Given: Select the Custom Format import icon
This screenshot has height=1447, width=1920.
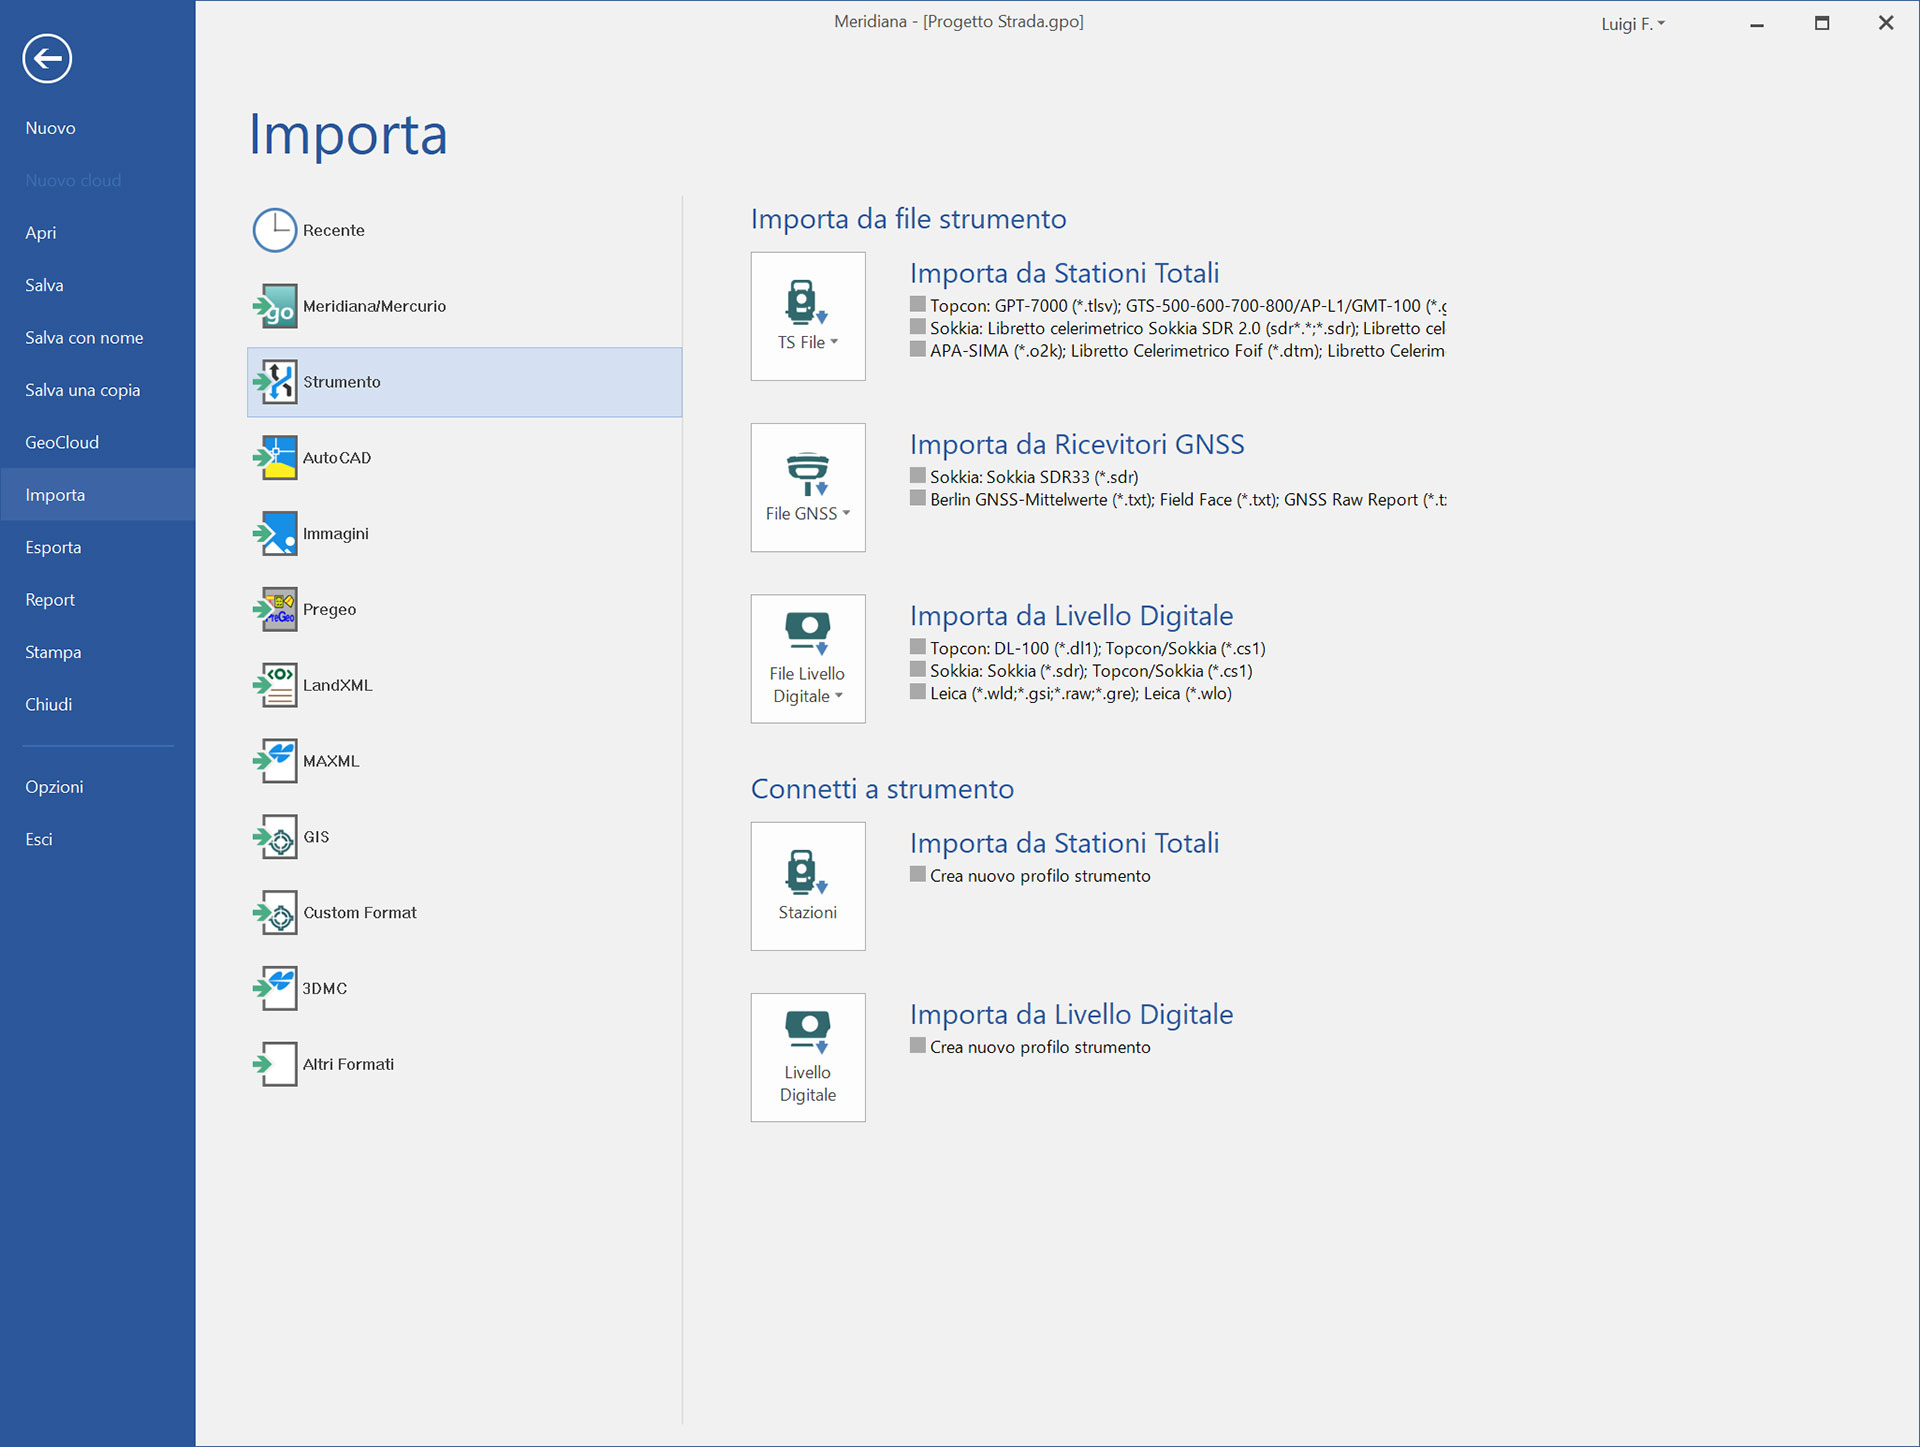Looking at the screenshot, I should coord(275,913).
